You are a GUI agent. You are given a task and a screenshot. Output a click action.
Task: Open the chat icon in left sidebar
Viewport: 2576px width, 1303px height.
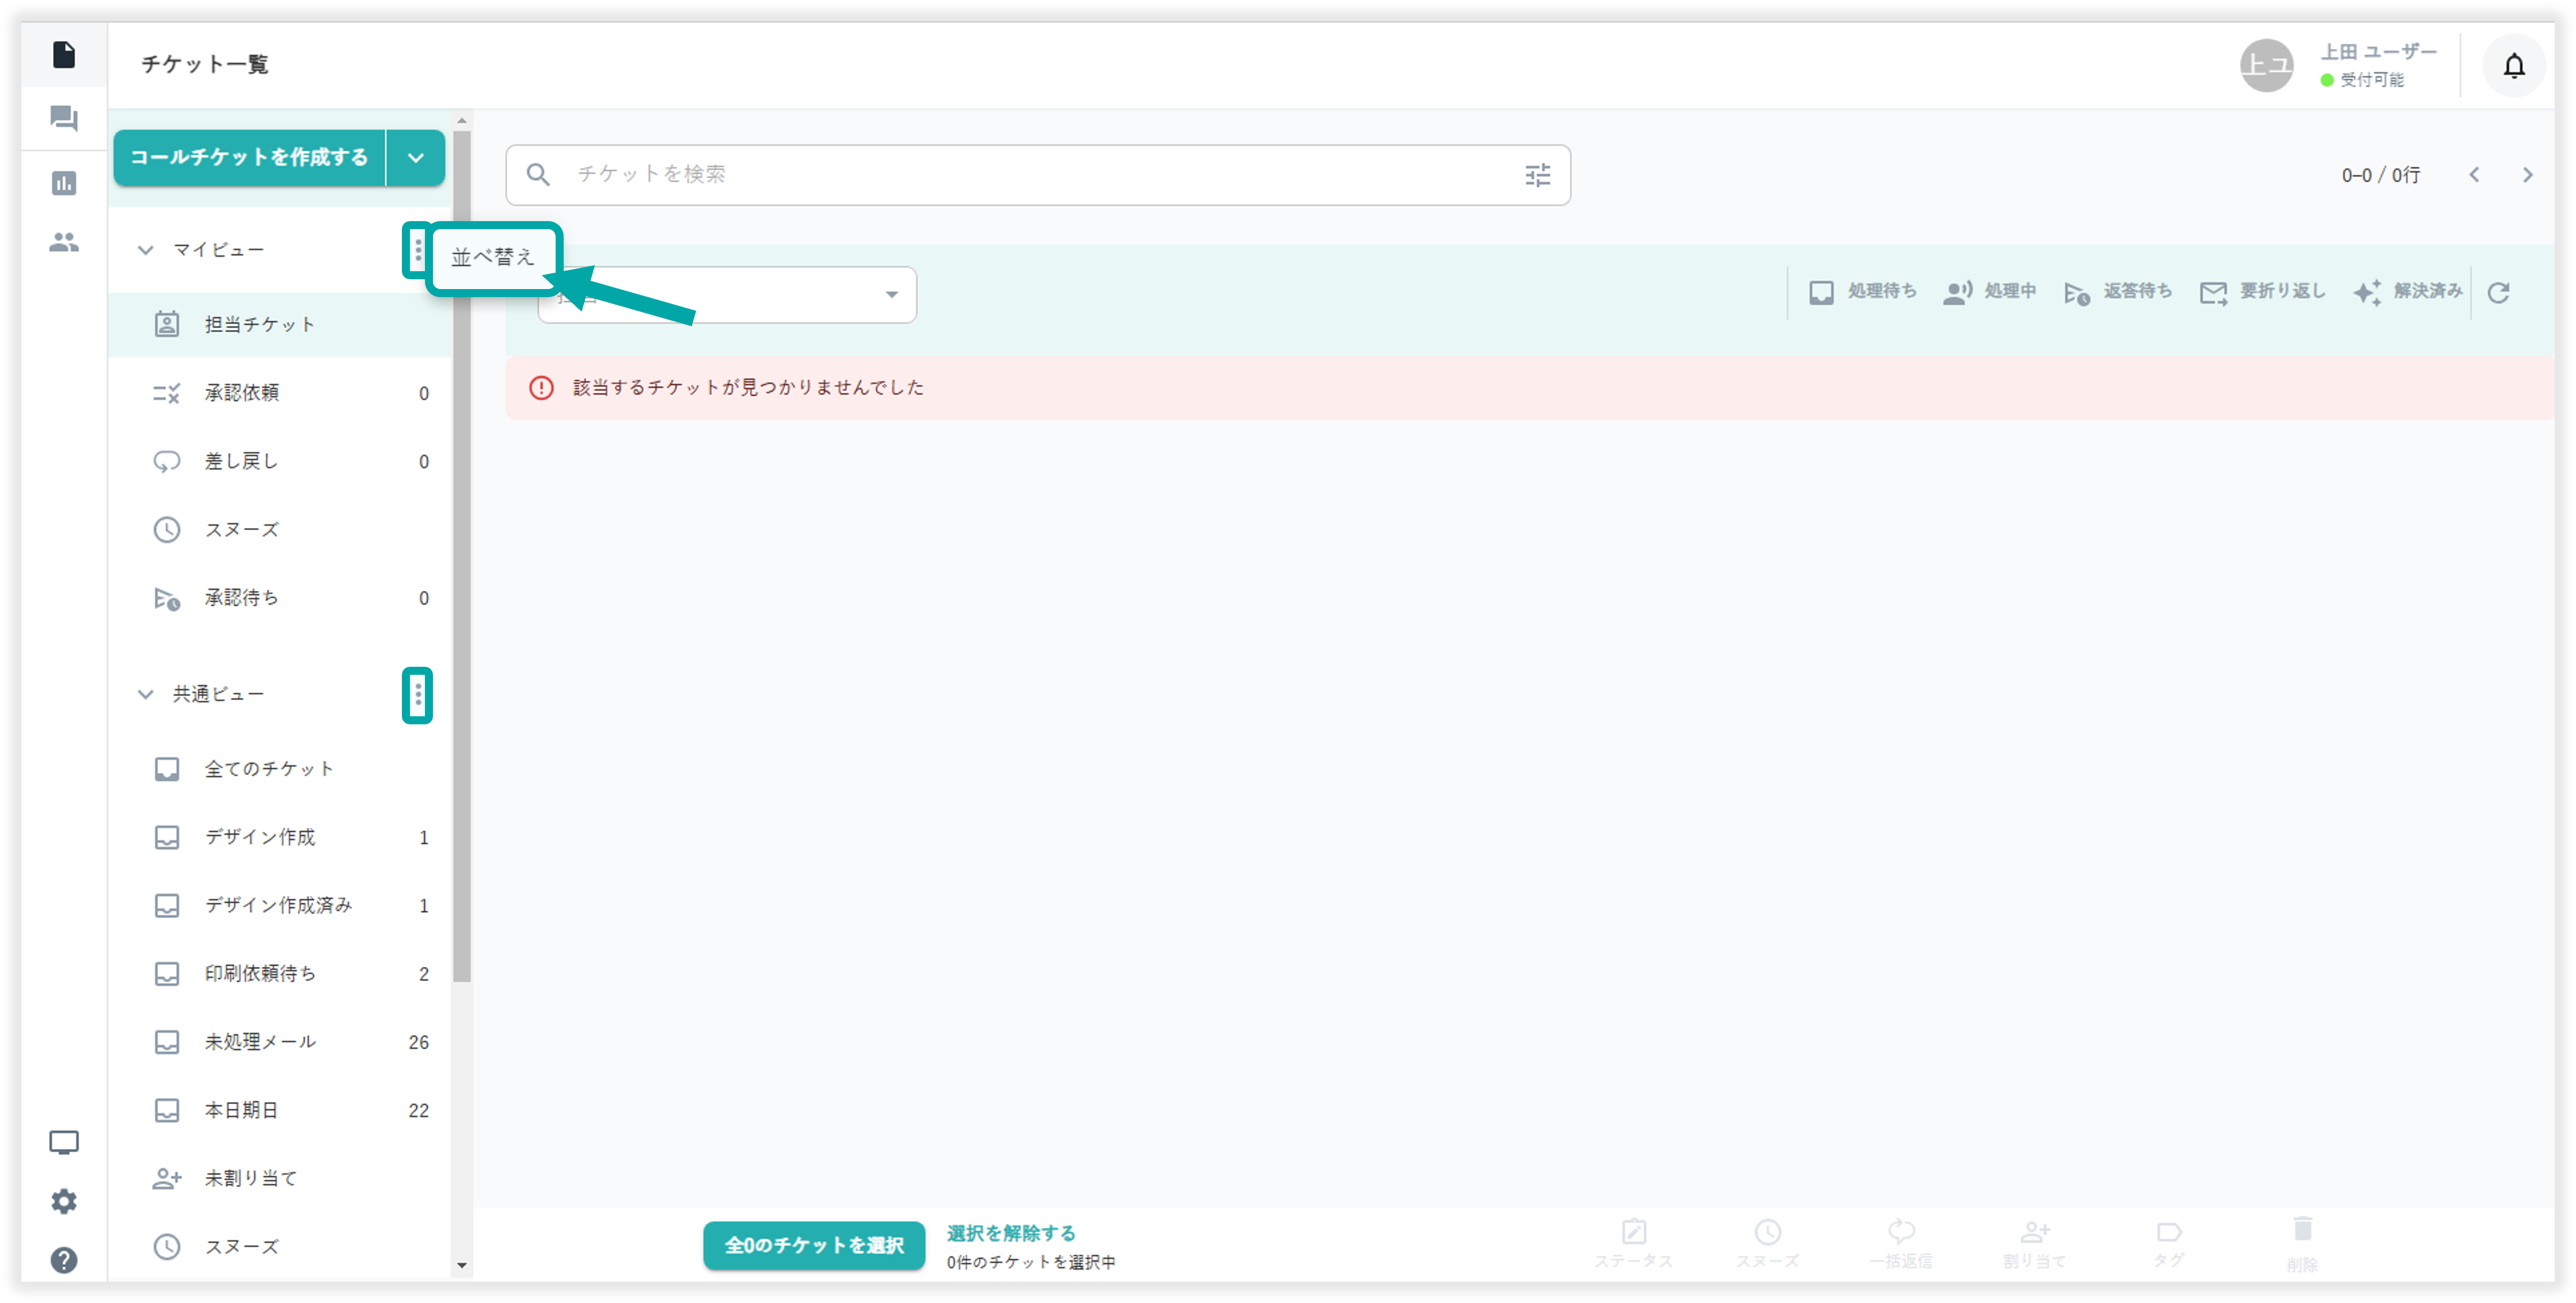[x=64, y=119]
